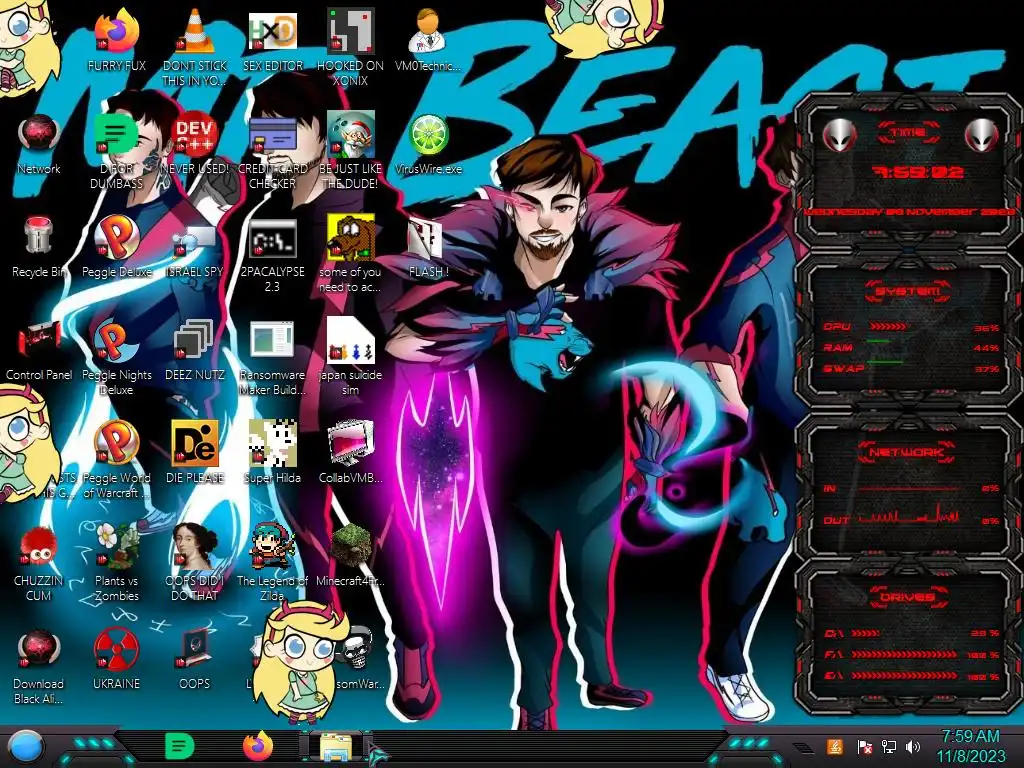Screen dimensions: 1024x768
Task: Open the FURRY FUX Firefox desktop icon
Action: point(116,32)
